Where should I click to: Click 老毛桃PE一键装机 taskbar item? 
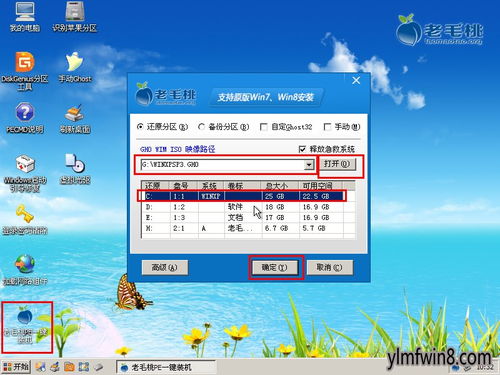pos(166,367)
